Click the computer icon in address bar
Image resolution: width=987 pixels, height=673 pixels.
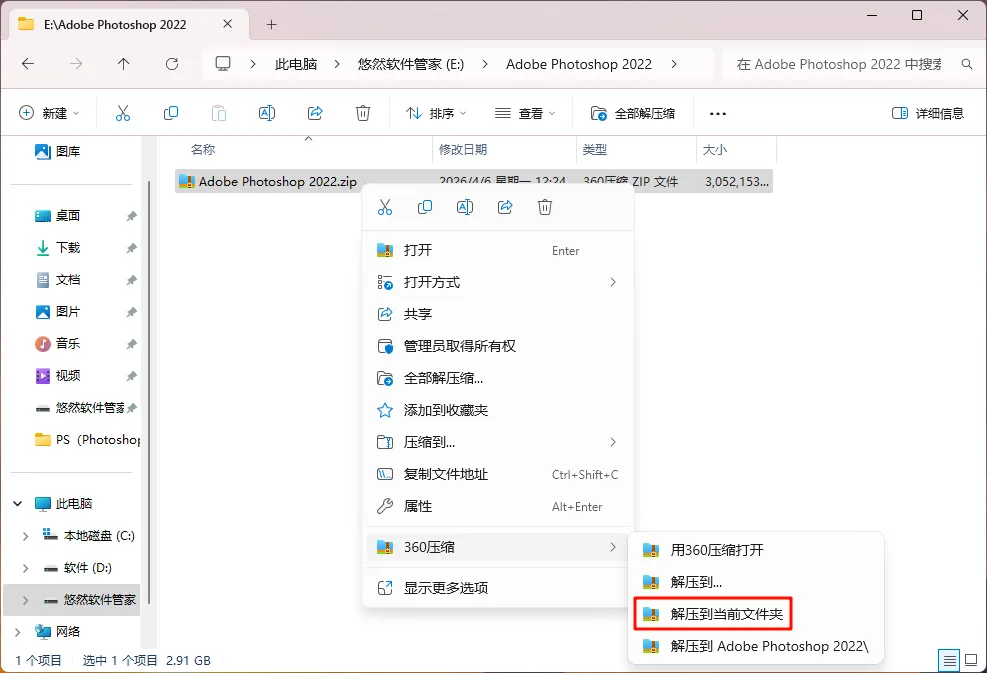pyautogui.click(x=223, y=64)
